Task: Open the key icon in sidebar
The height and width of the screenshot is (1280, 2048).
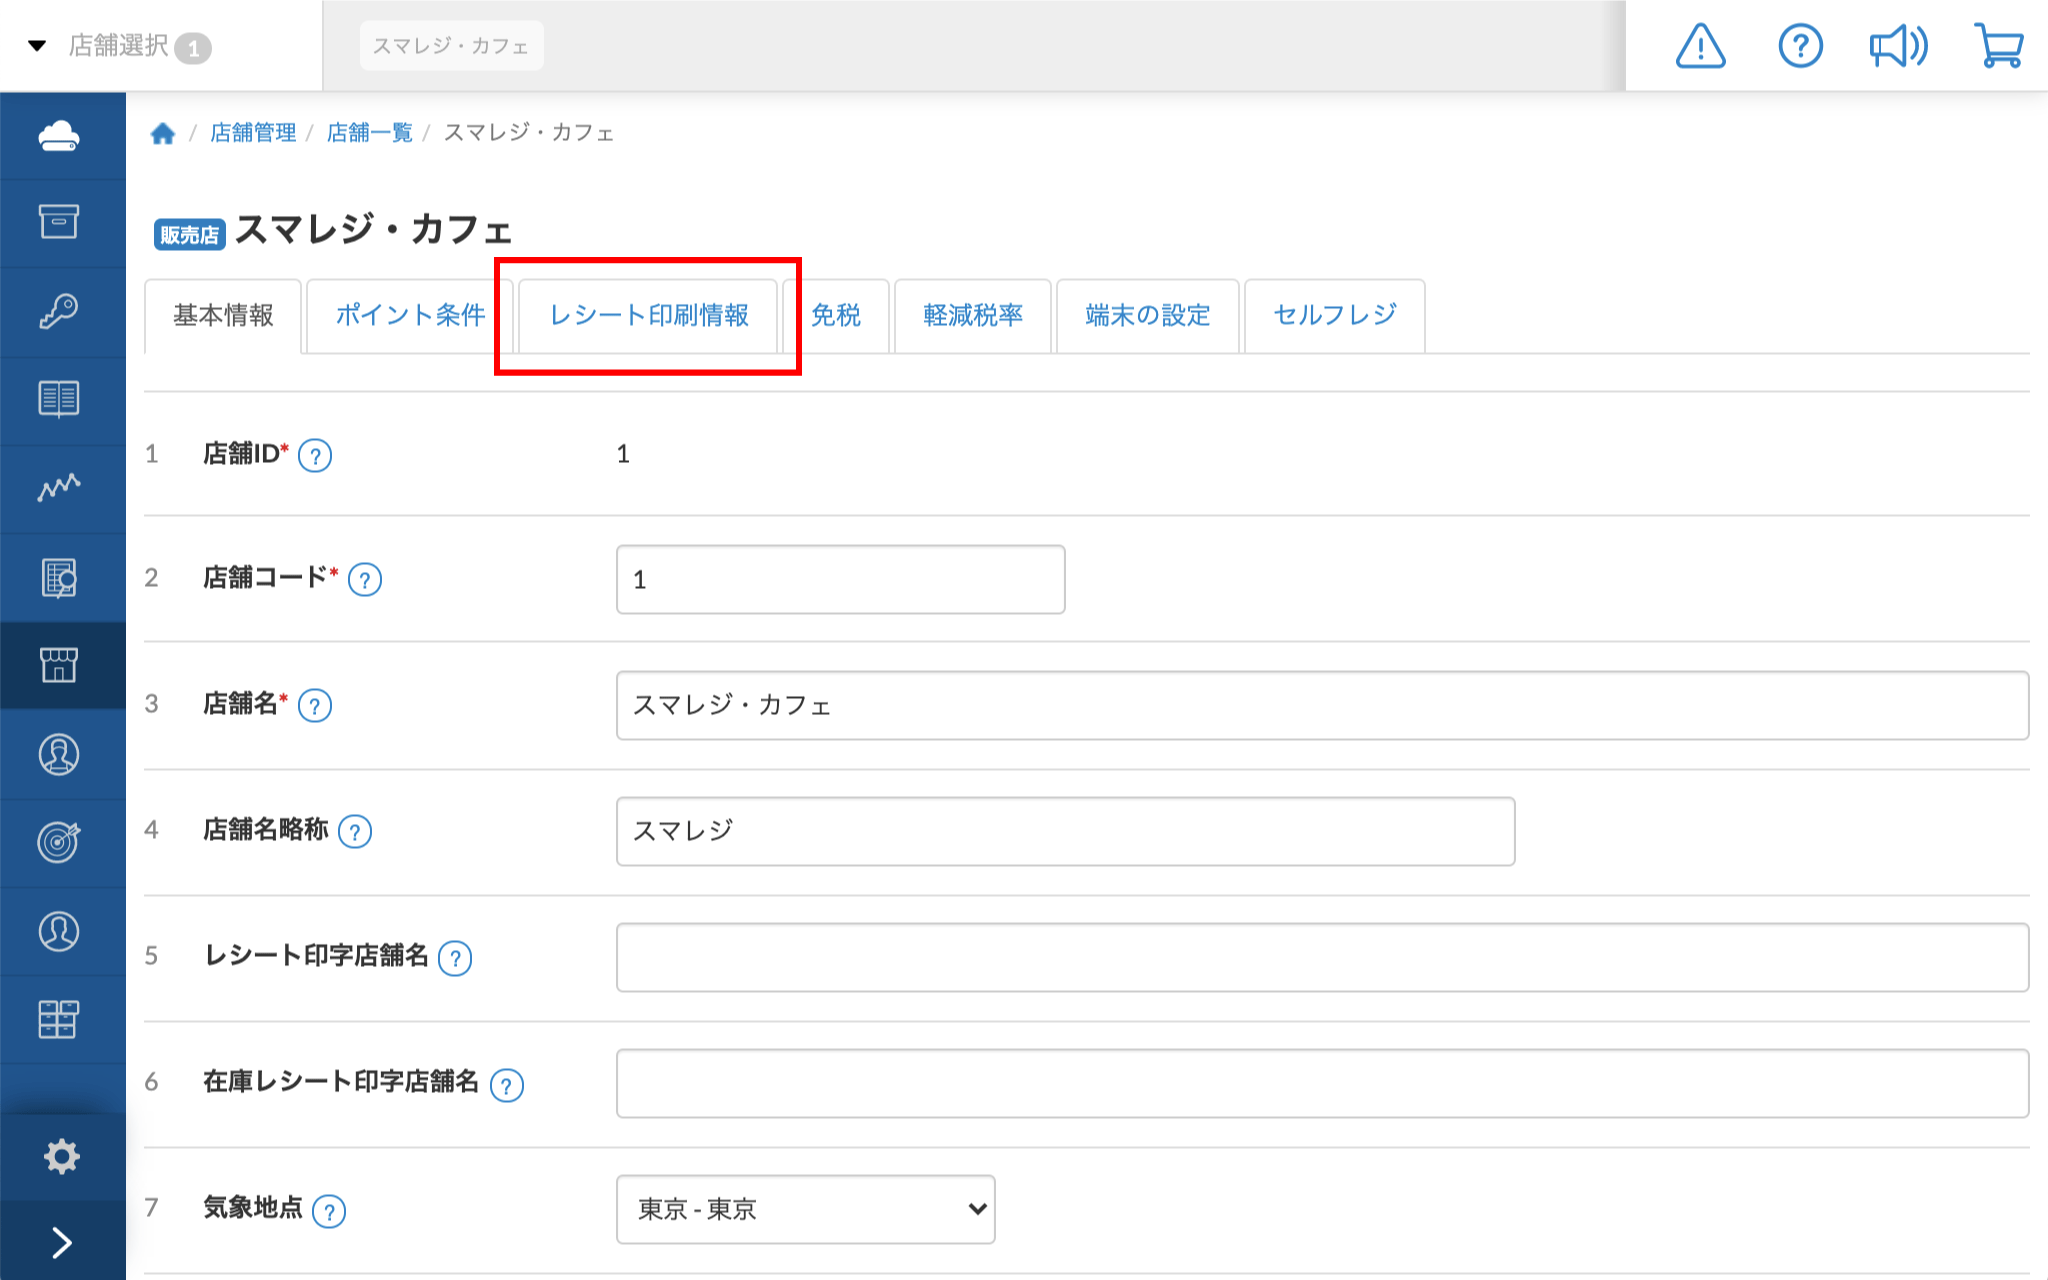Action: pyautogui.click(x=59, y=311)
